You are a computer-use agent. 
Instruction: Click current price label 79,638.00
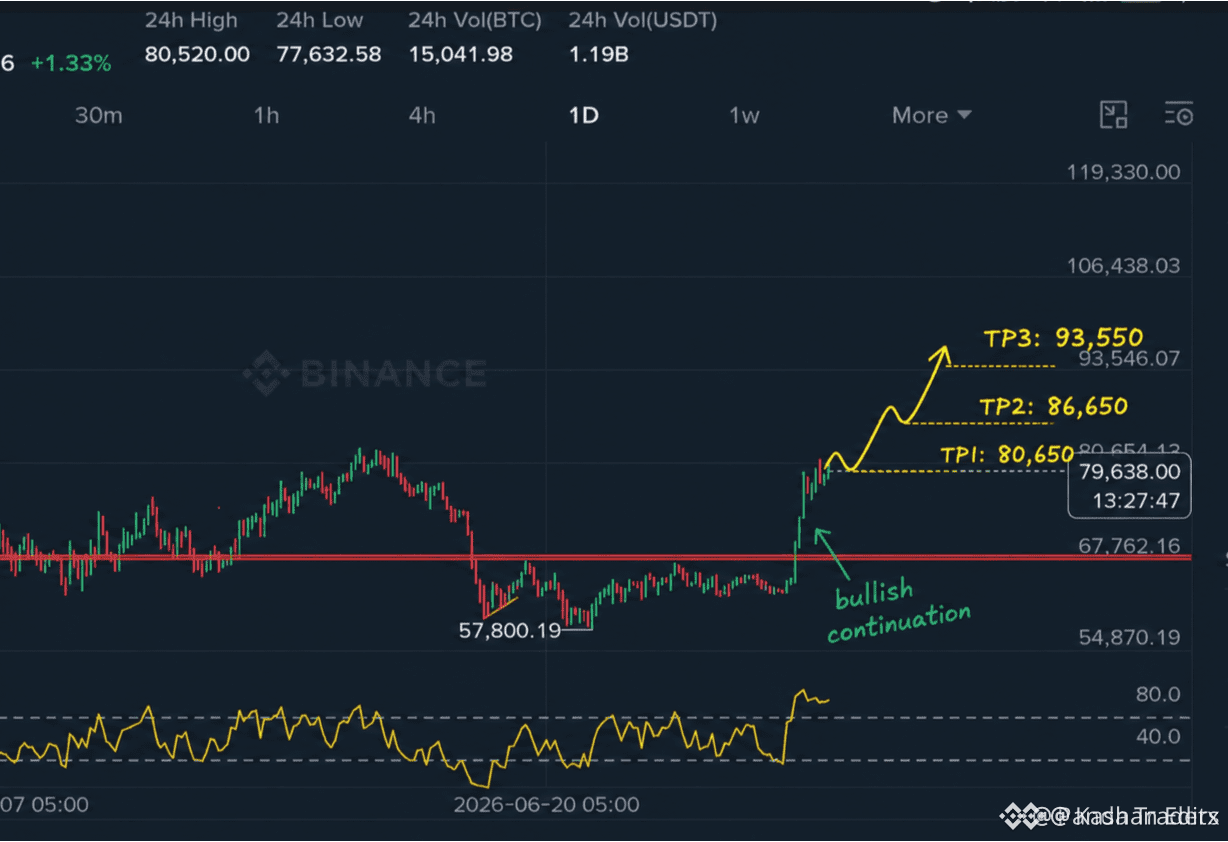tap(1130, 472)
